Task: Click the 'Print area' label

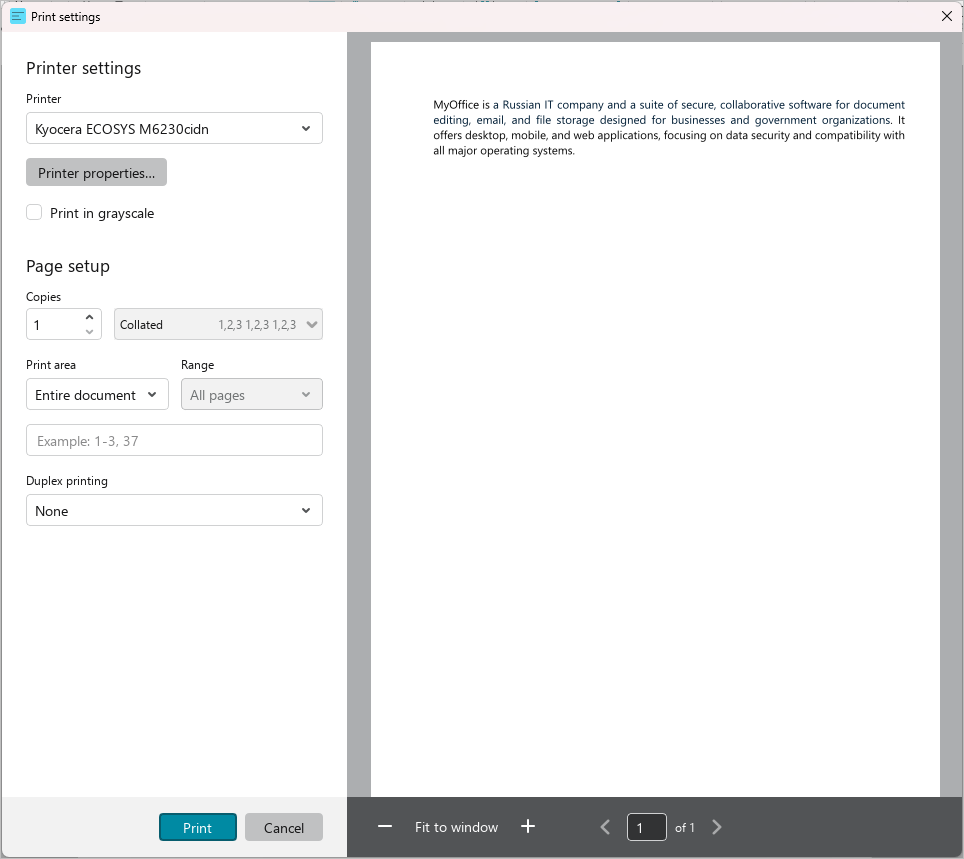Action: click(51, 365)
